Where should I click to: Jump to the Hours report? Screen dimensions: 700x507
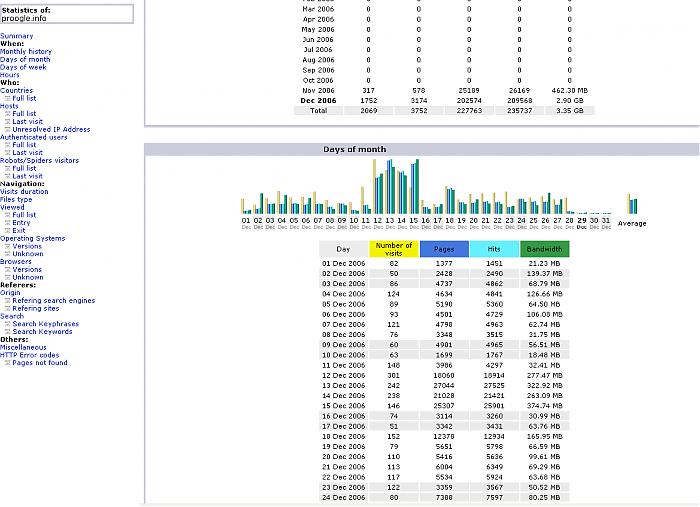pyautogui.click(x=10, y=75)
